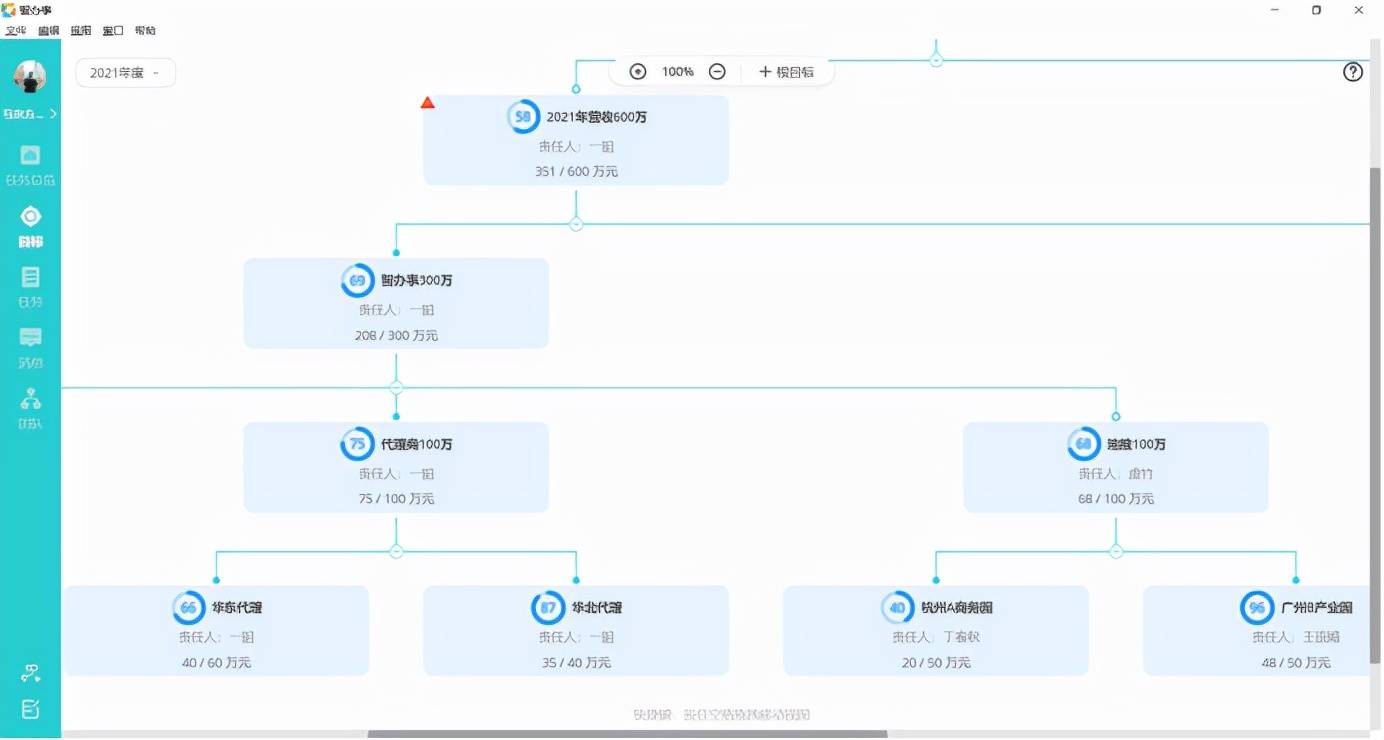Open the 2021 year dropdown
The image size is (1384, 740).
tap(126, 73)
